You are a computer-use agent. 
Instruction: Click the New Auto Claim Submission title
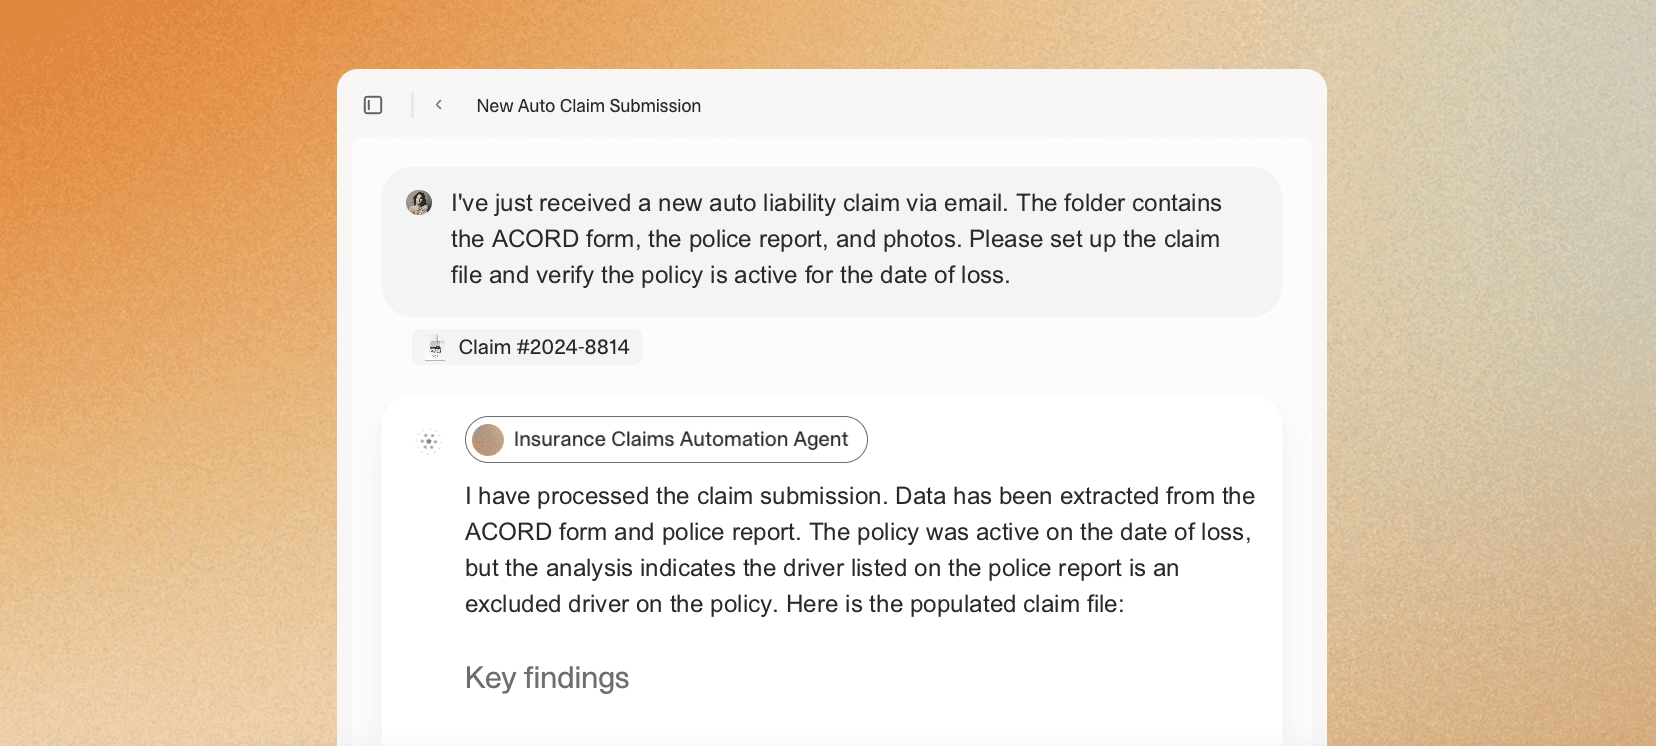588,106
